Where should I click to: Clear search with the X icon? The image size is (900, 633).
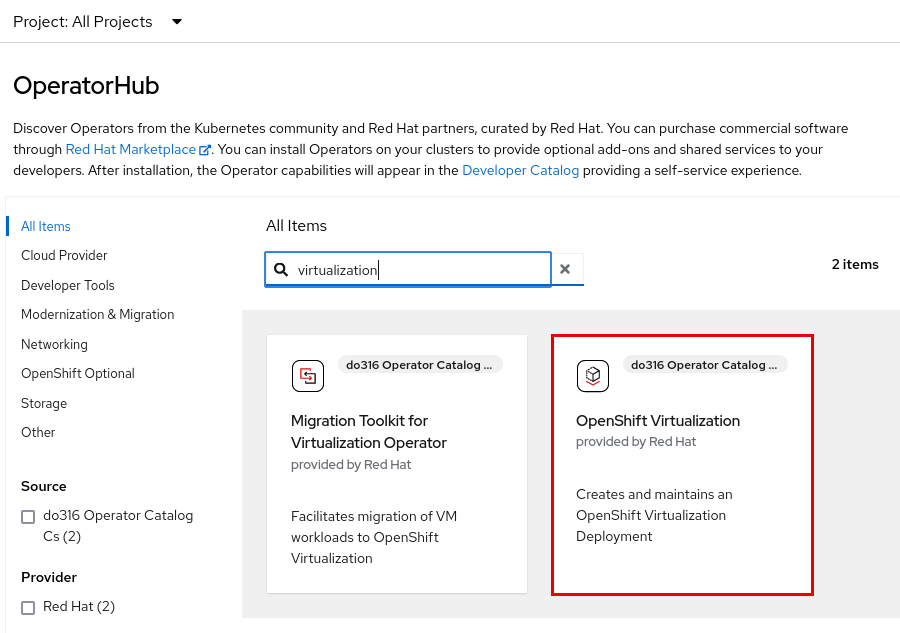[565, 269]
